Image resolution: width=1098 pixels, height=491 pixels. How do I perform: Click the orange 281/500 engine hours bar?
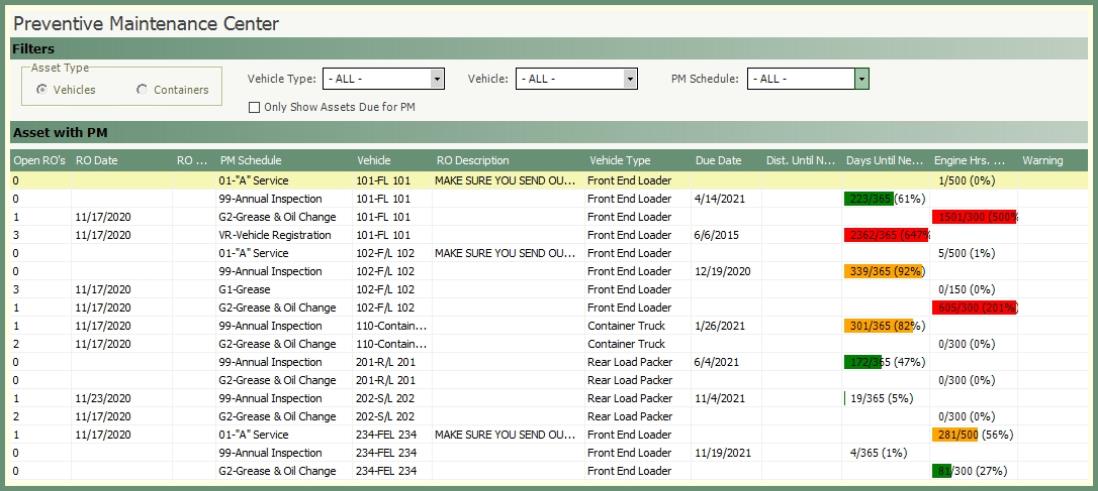click(x=954, y=435)
